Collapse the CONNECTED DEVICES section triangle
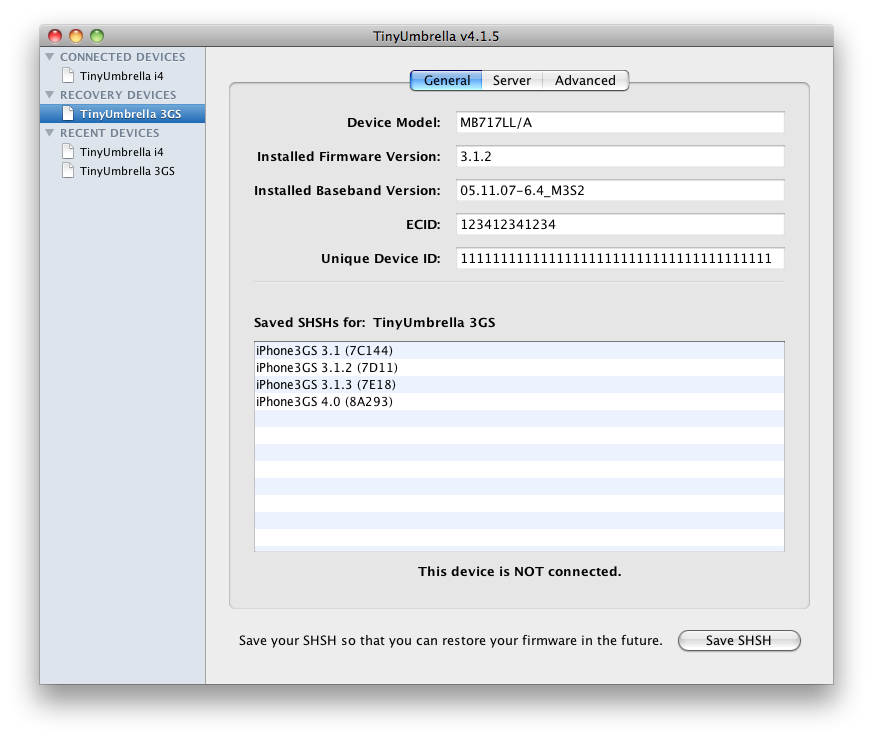Viewport: 873px width, 739px height. point(50,57)
